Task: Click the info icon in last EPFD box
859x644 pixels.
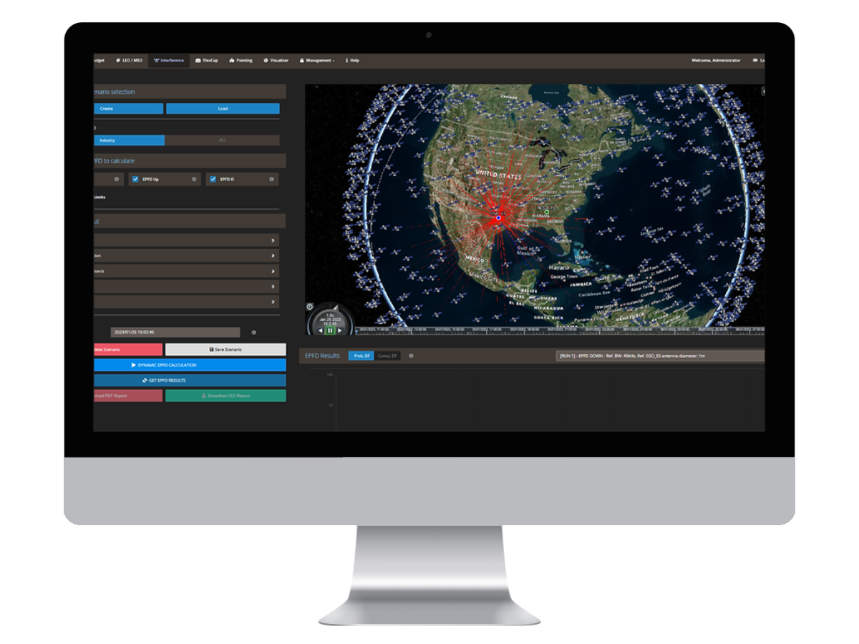Action: pos(271,179)
